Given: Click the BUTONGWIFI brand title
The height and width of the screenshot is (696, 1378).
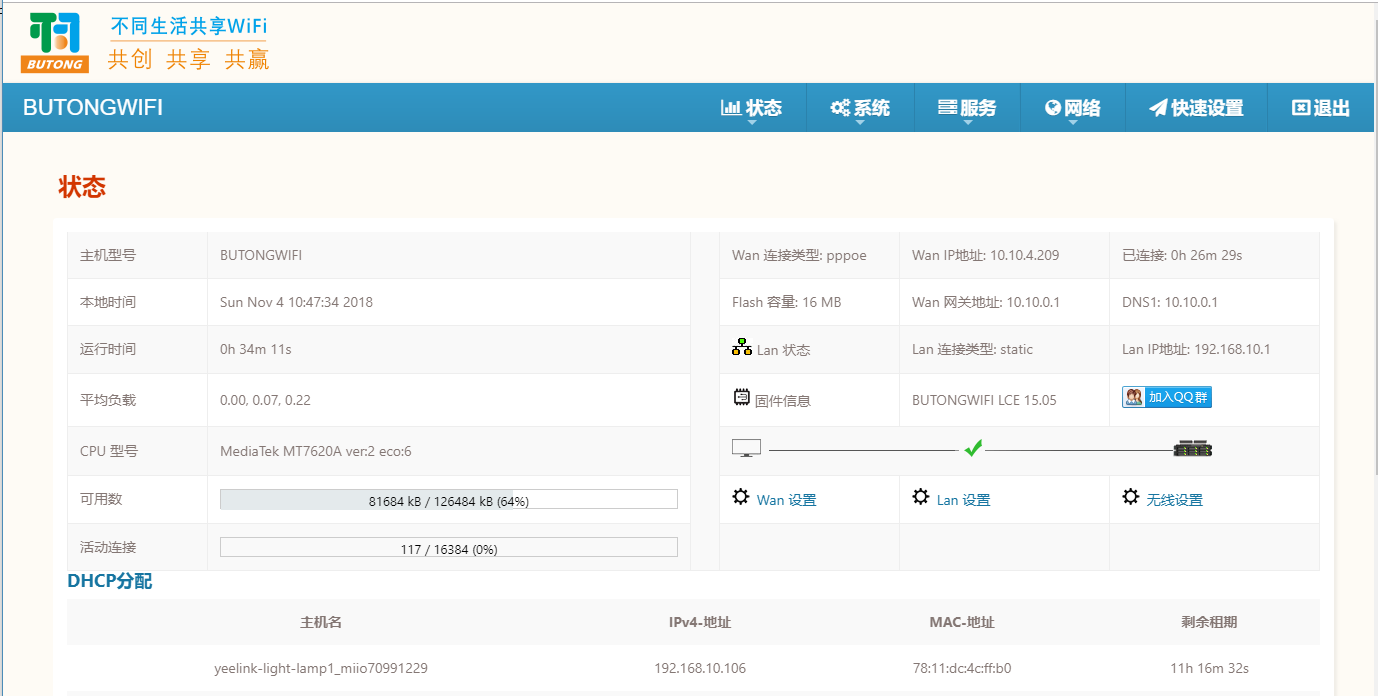Looking at the screenshot, I should [93, 108].
